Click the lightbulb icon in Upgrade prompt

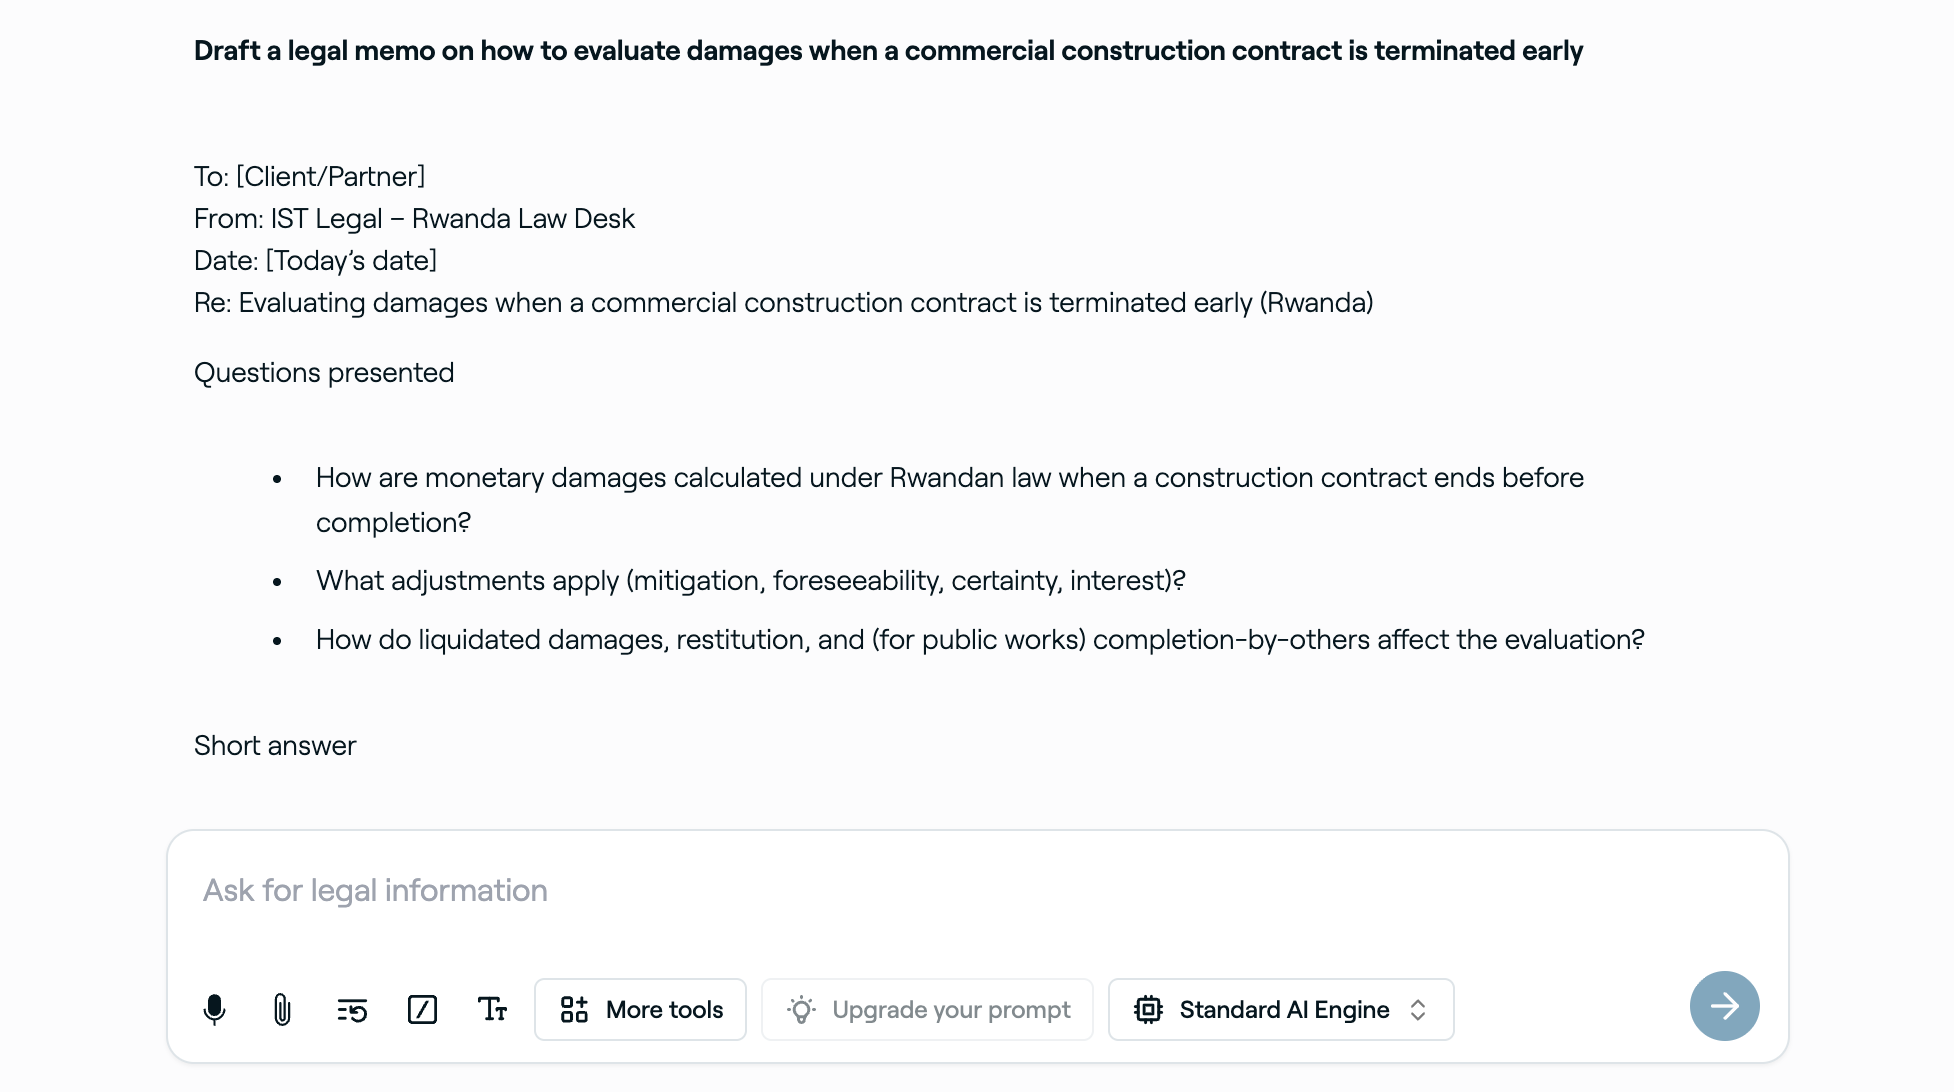point(801,1010)
